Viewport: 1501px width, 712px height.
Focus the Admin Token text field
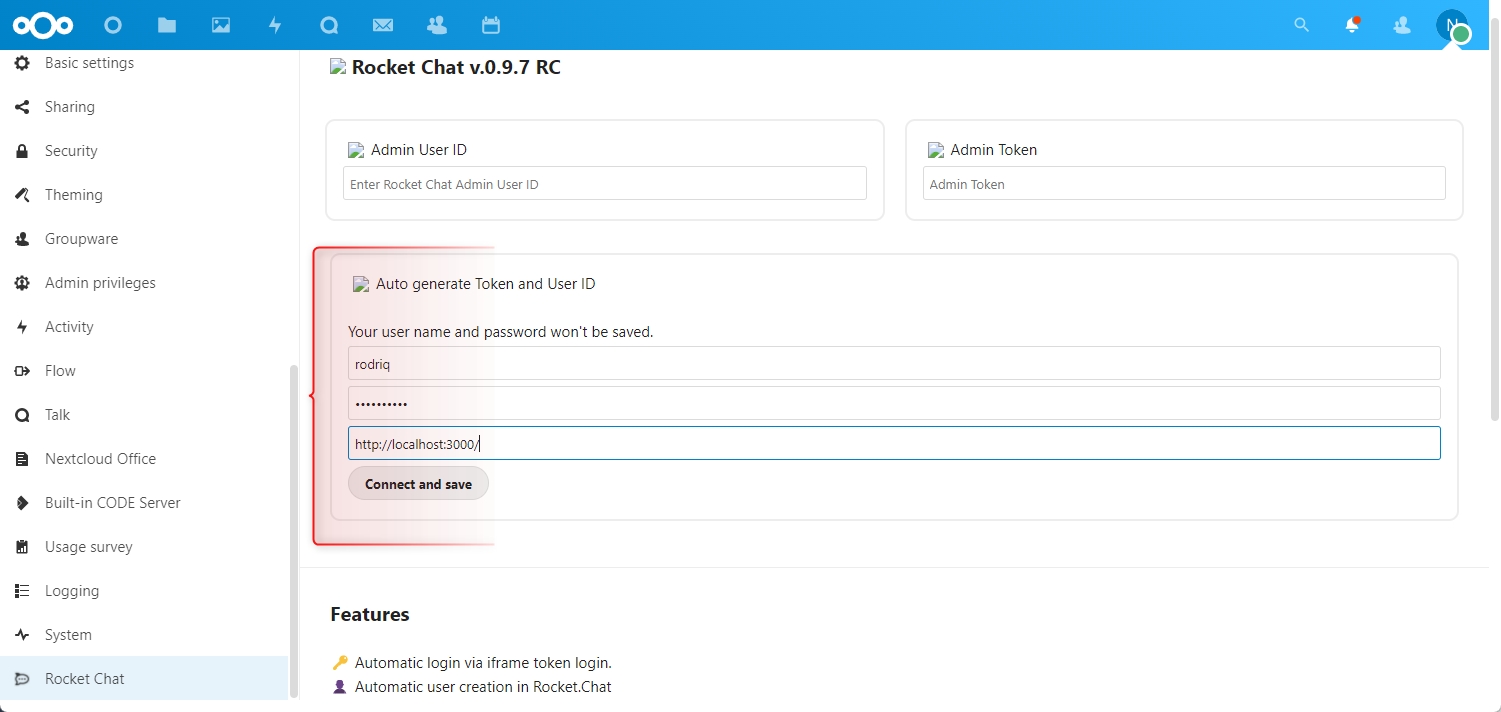(1183, 184)
